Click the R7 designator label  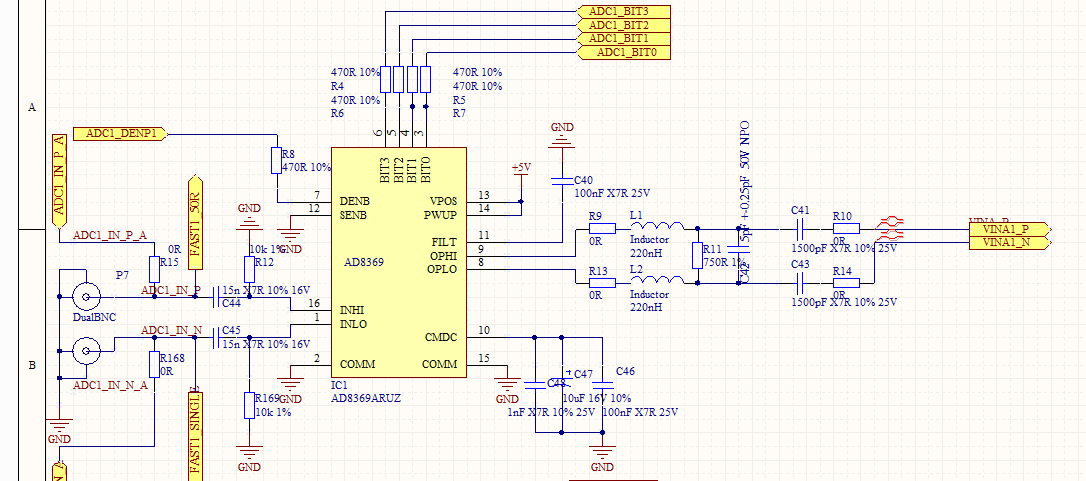pos(460,113)
